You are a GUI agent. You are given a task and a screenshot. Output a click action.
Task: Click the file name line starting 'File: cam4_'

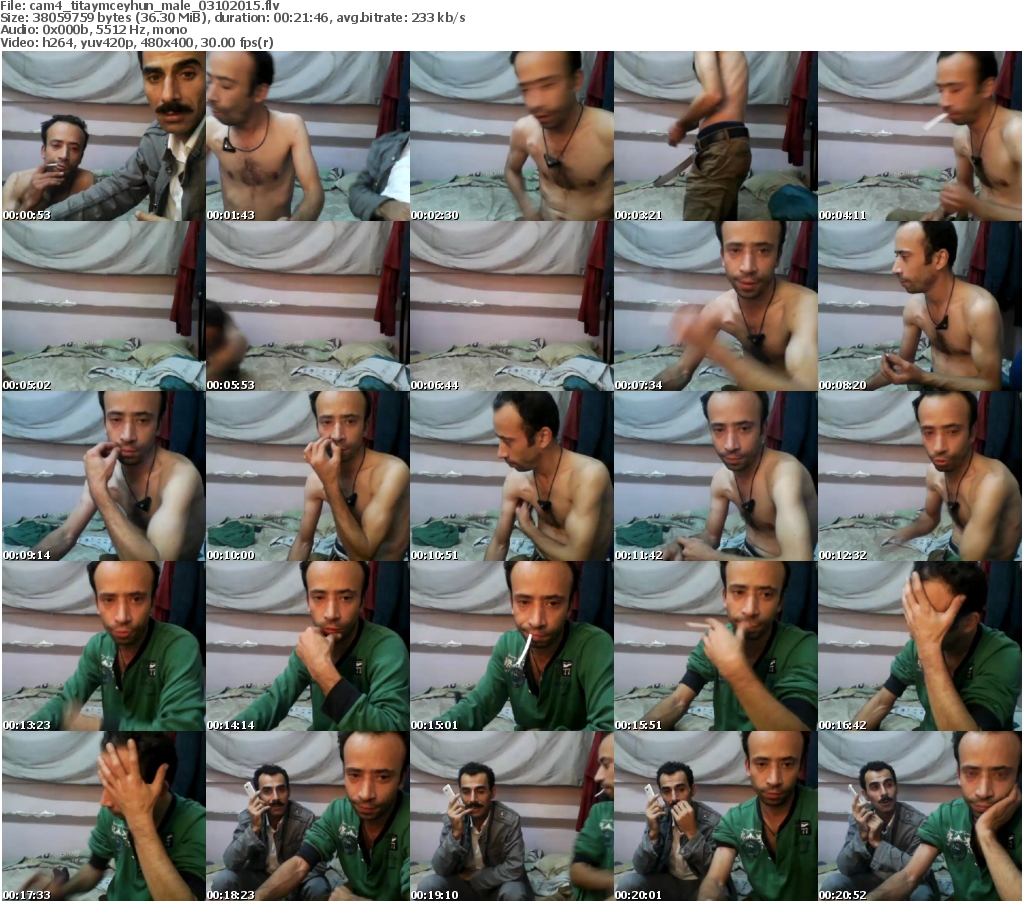click(x=140, y=5)
